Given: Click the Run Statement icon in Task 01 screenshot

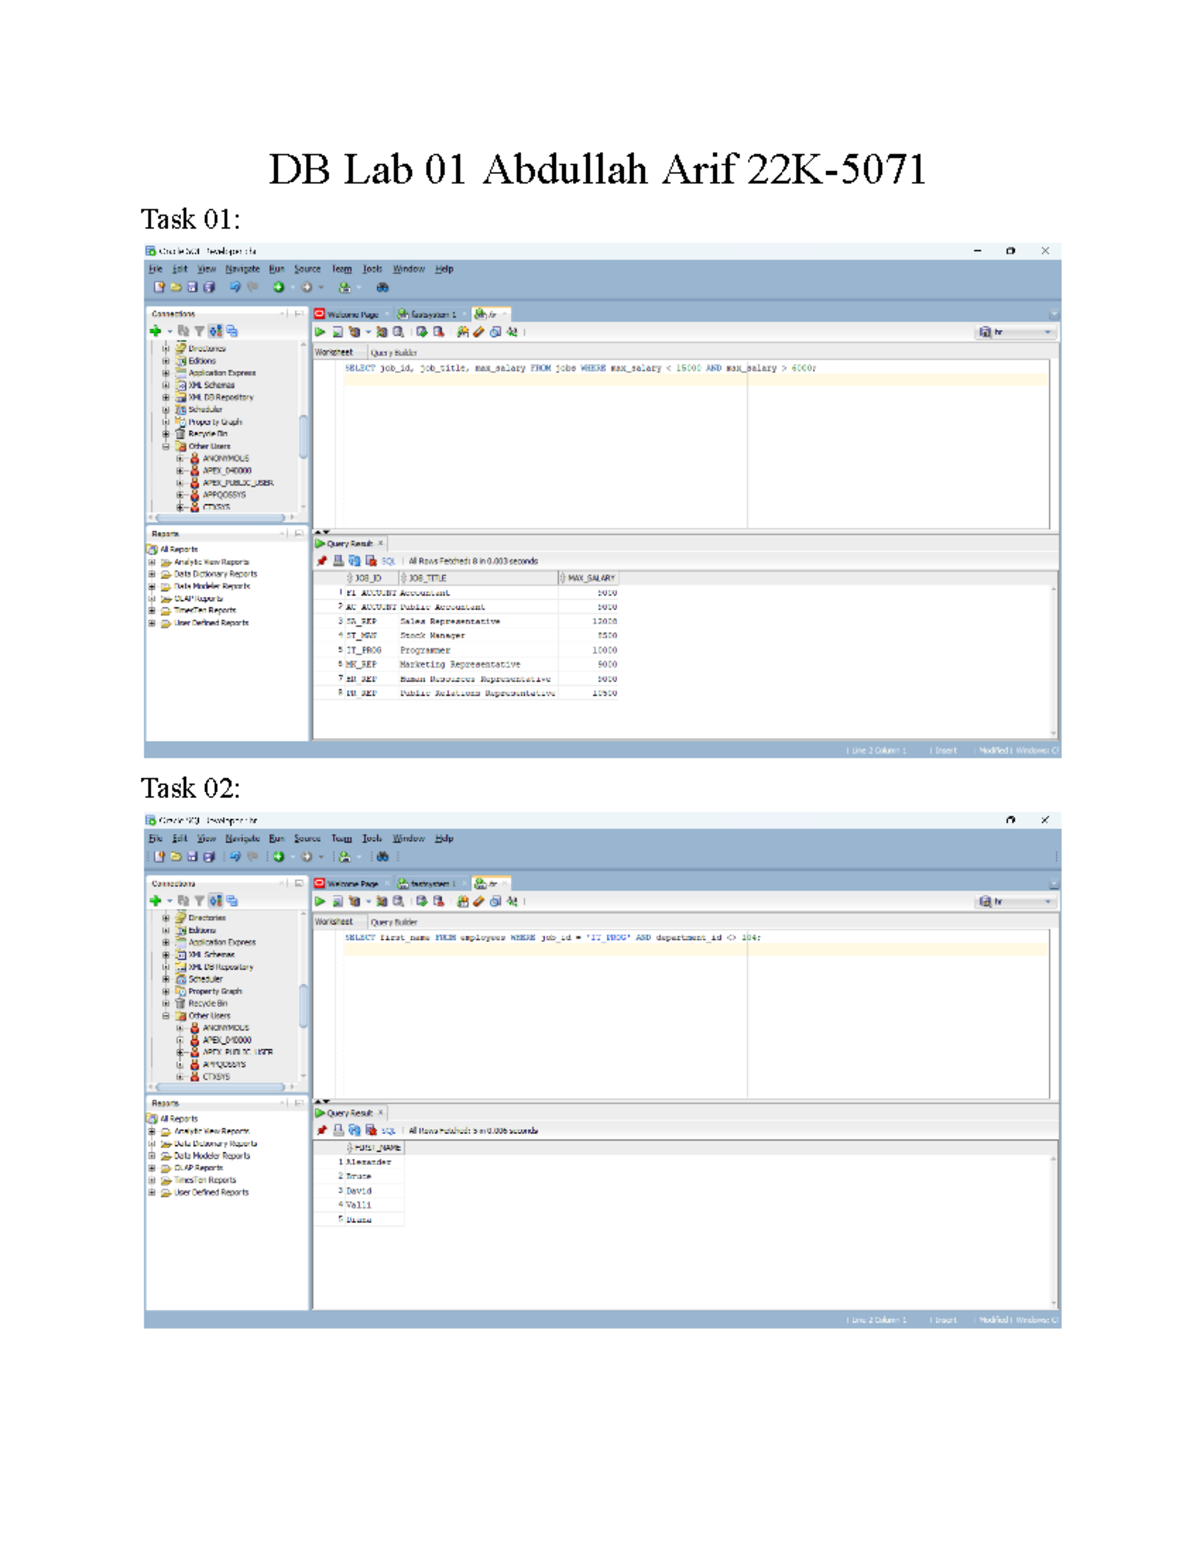Looking at the screenshot, I should point(320,332).
